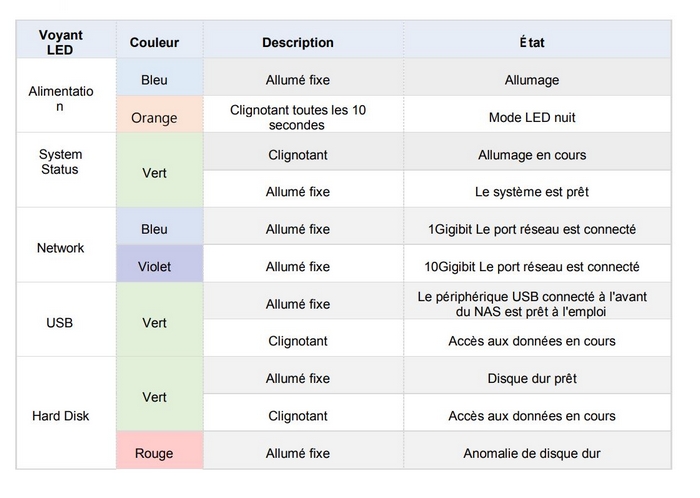
Task: Click the "Anomalie de disque dur" cell
Action: click(x=532, y=453)
